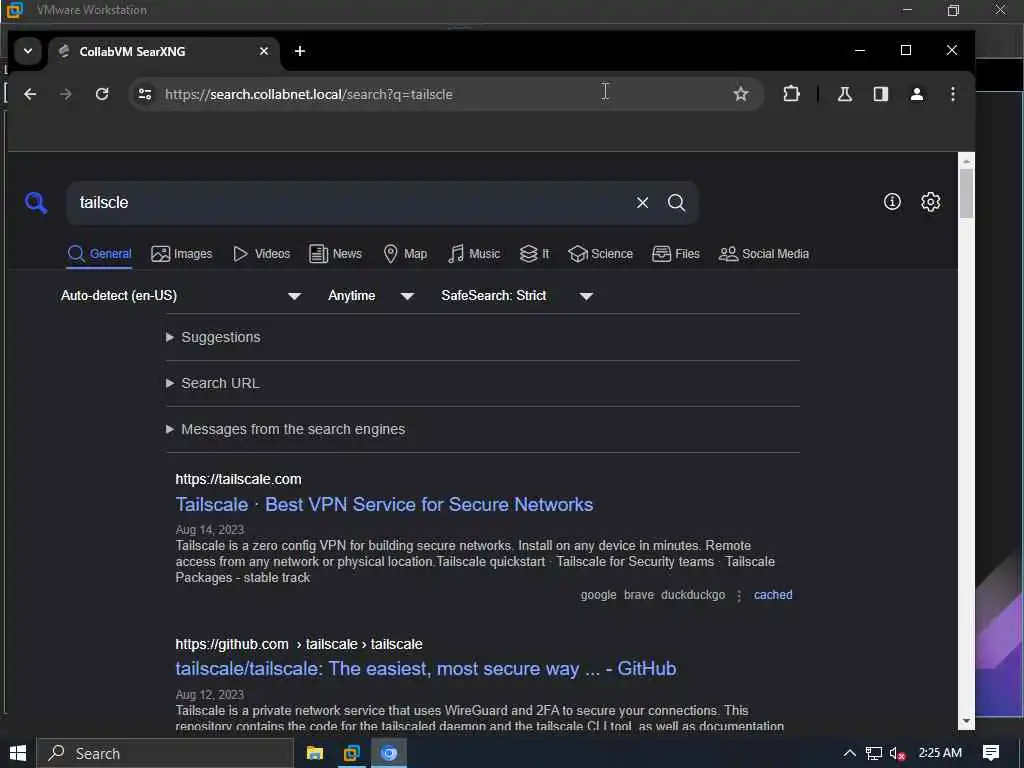Open VMware Workstation taskbar icon
The height and width of the screenshot is (768, 1024).
(351, 753)
